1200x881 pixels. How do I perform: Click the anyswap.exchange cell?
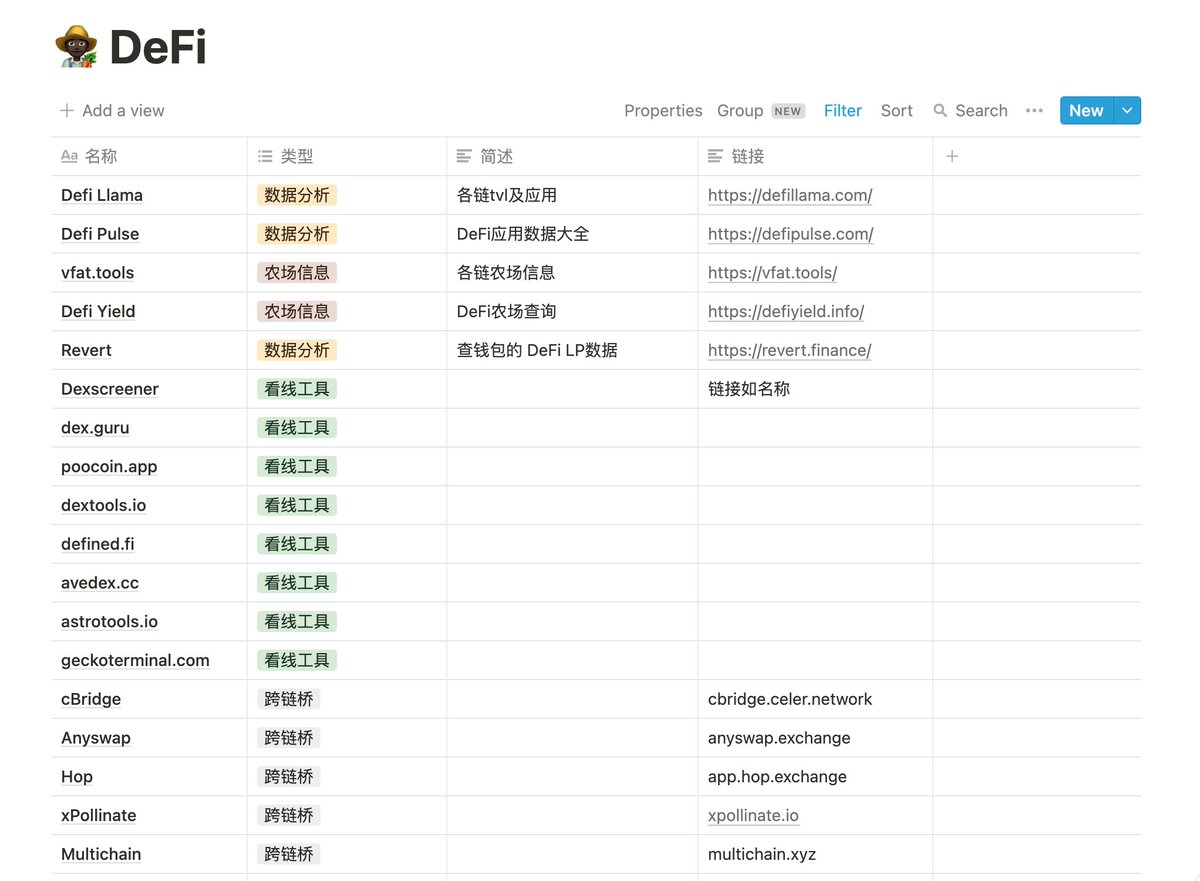pyautogui.click(x=815, y=738)
